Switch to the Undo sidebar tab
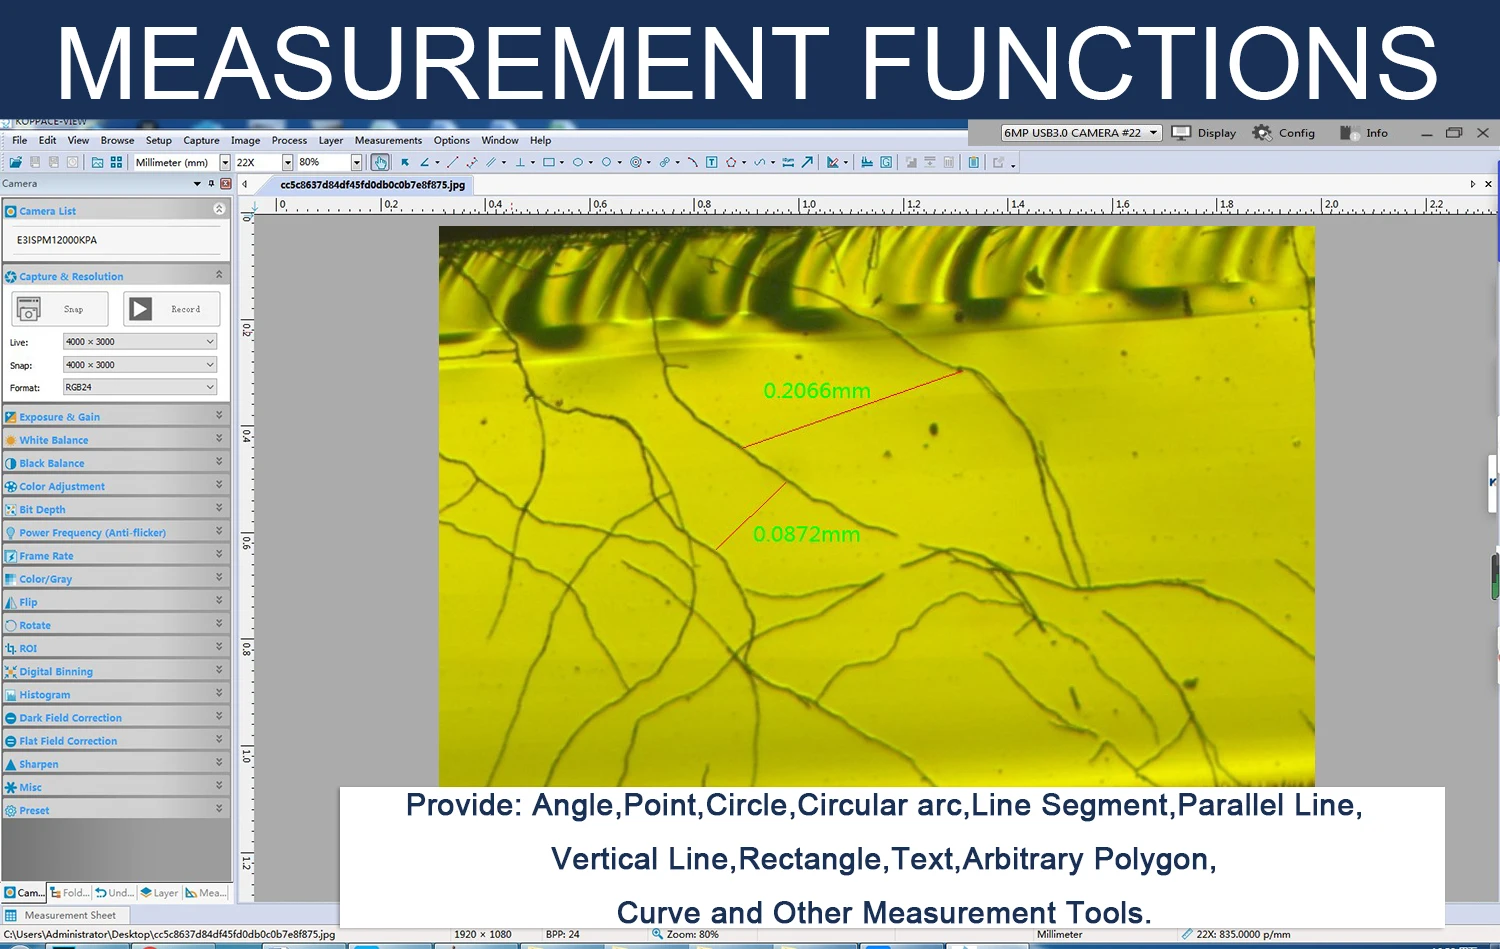The width and height of the screenshot is (1500, 949). [x=114, y=893]
